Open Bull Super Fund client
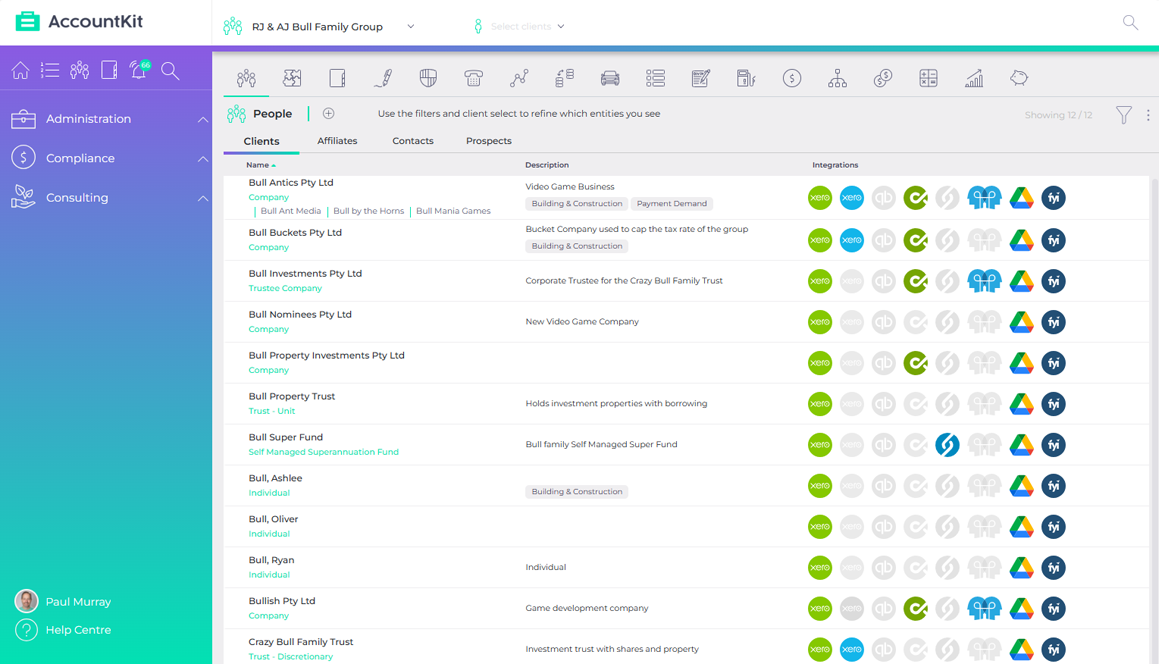 (x=285, y=437)
